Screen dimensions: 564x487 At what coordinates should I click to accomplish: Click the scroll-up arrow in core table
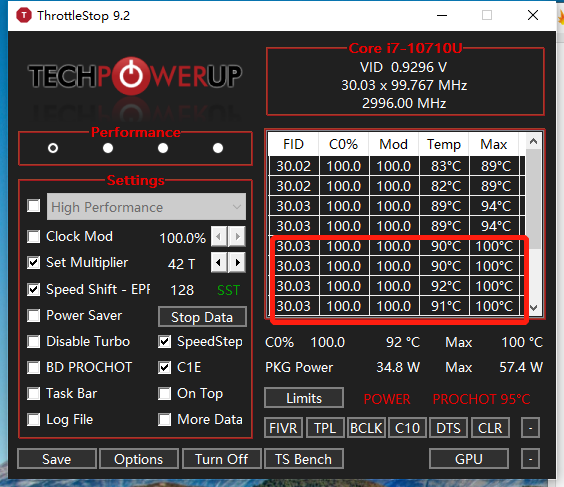533,141
